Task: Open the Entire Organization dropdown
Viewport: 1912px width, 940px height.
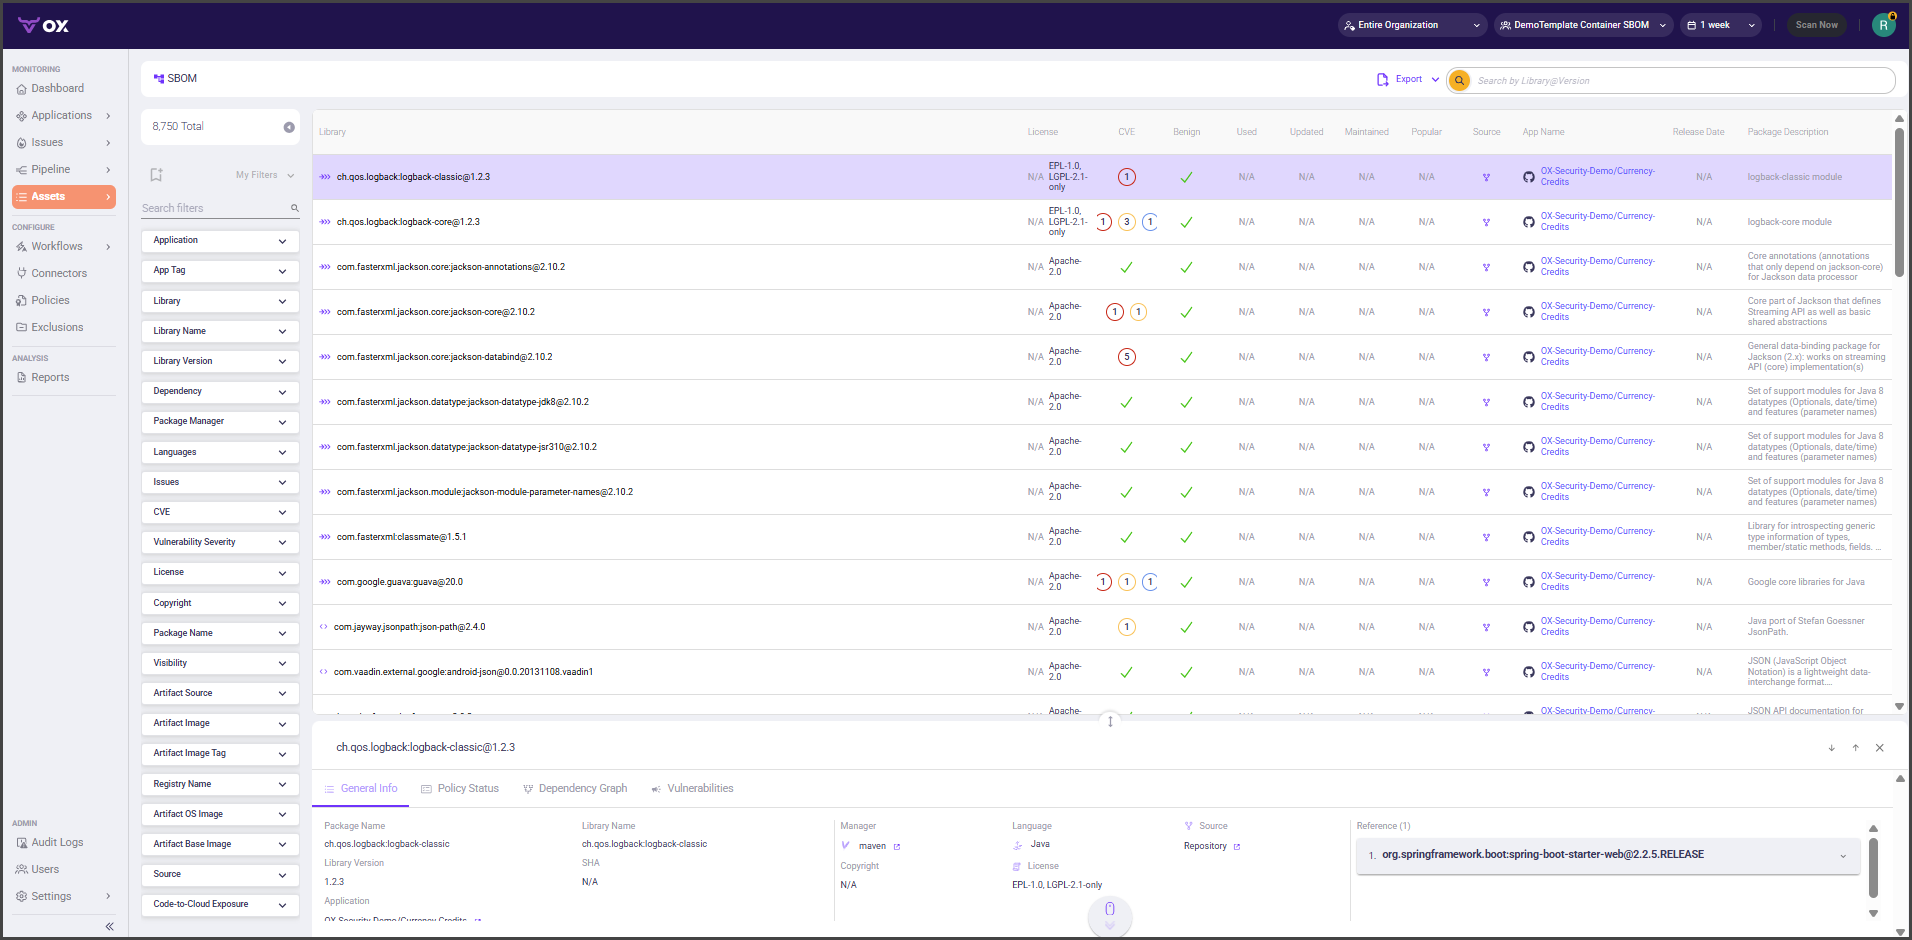Action: [1411, 25]
